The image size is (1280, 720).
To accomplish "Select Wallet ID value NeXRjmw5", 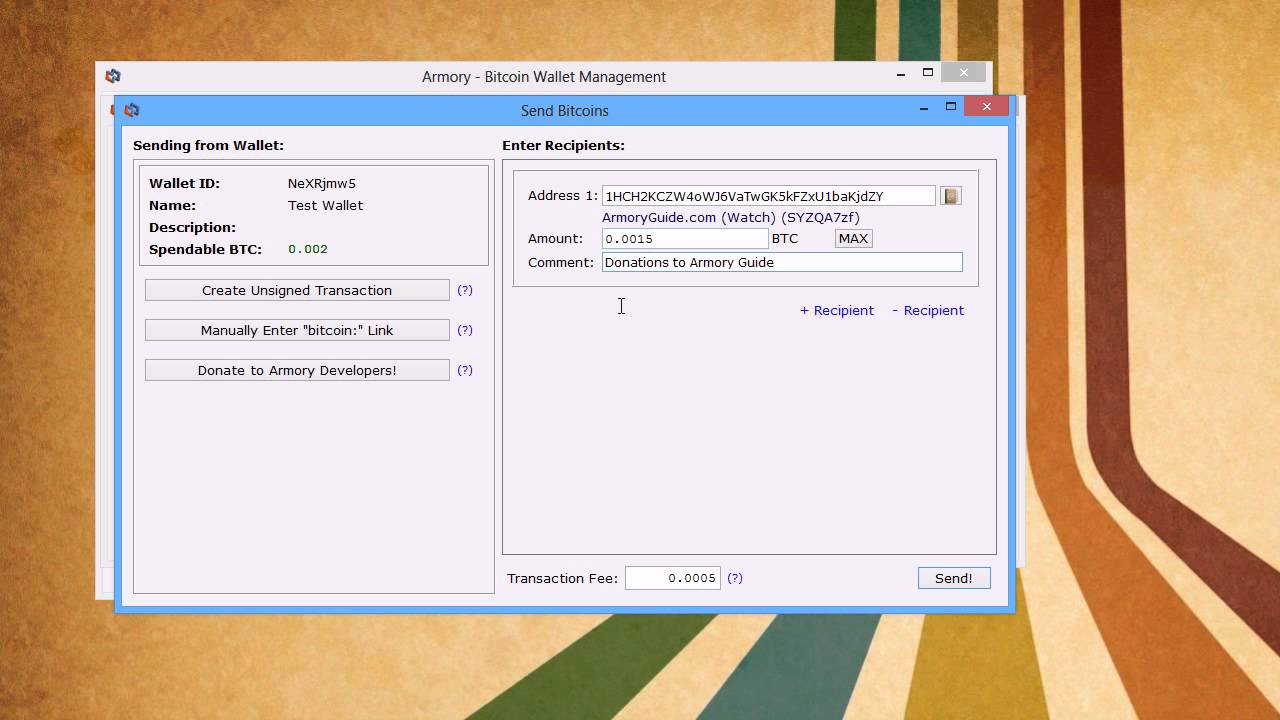I will 322,183.
